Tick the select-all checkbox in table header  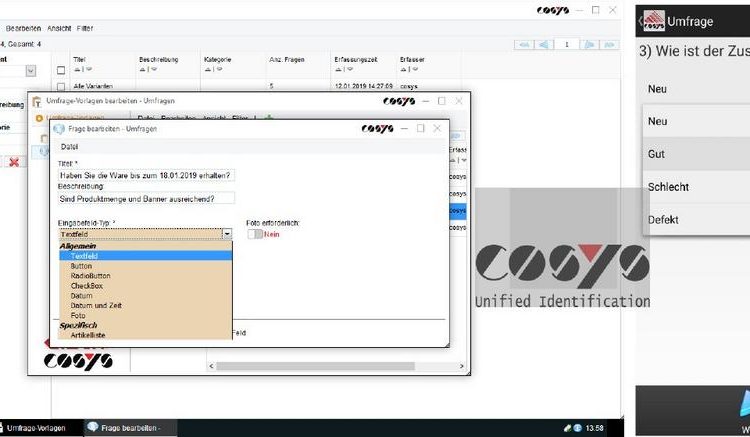61,70
